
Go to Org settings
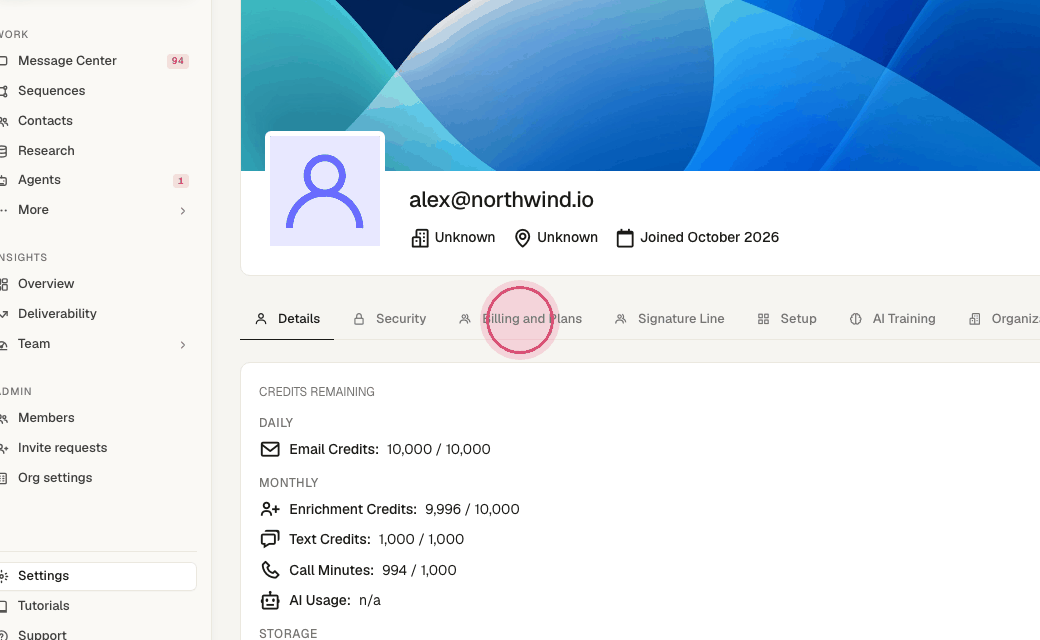pos(55,478)
